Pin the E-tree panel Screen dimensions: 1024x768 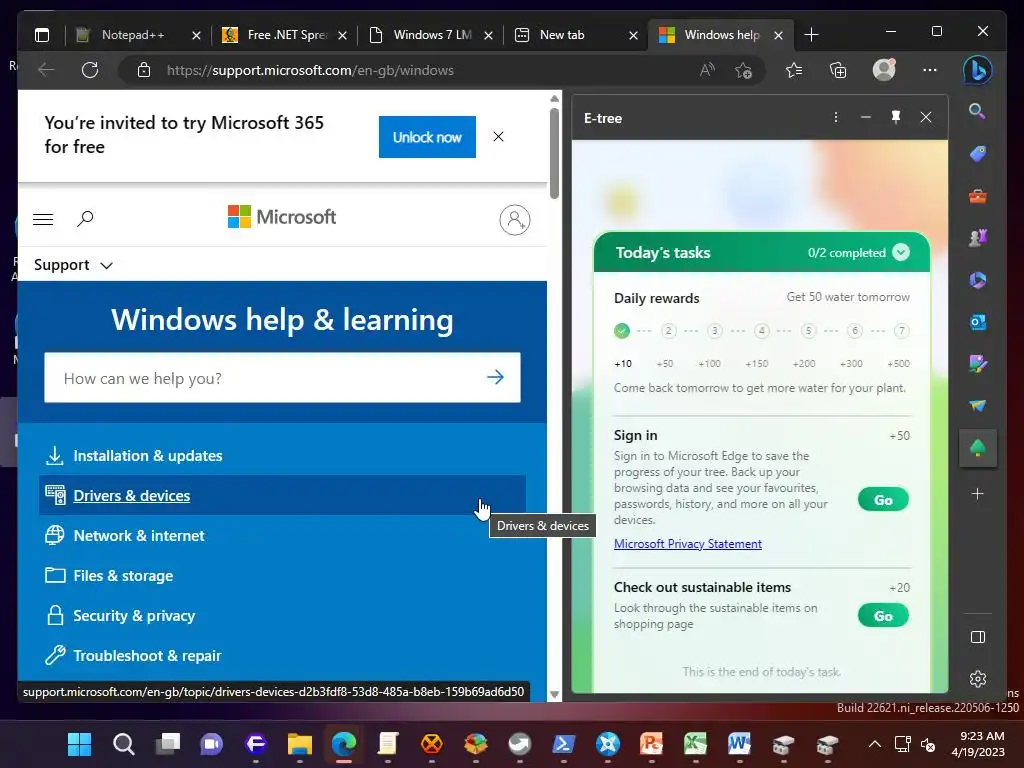pos(896,117)
